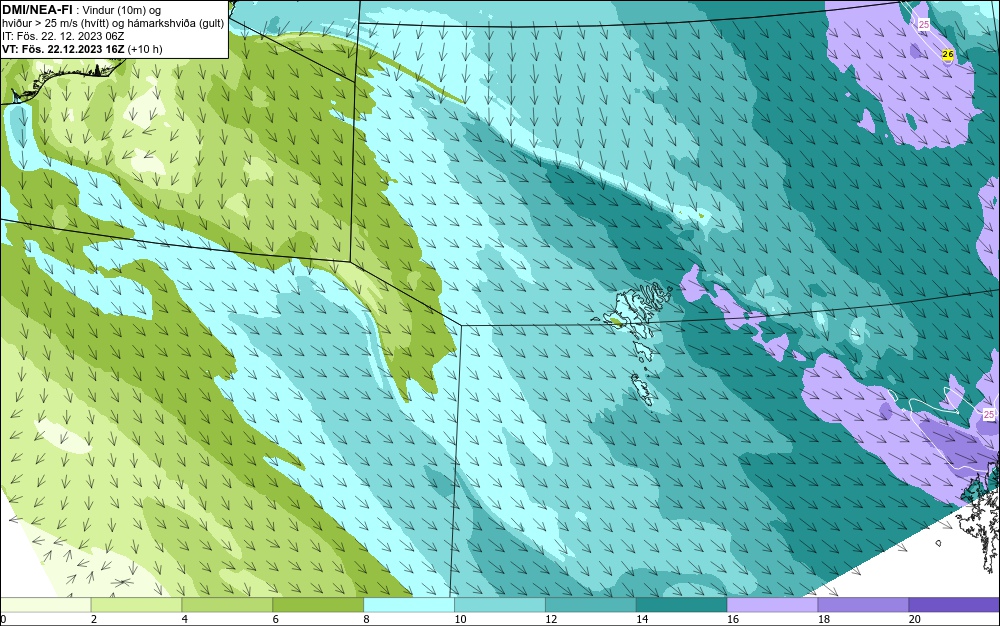
Task: Click the legend scale value 4
Action: (x=185, y=619)
